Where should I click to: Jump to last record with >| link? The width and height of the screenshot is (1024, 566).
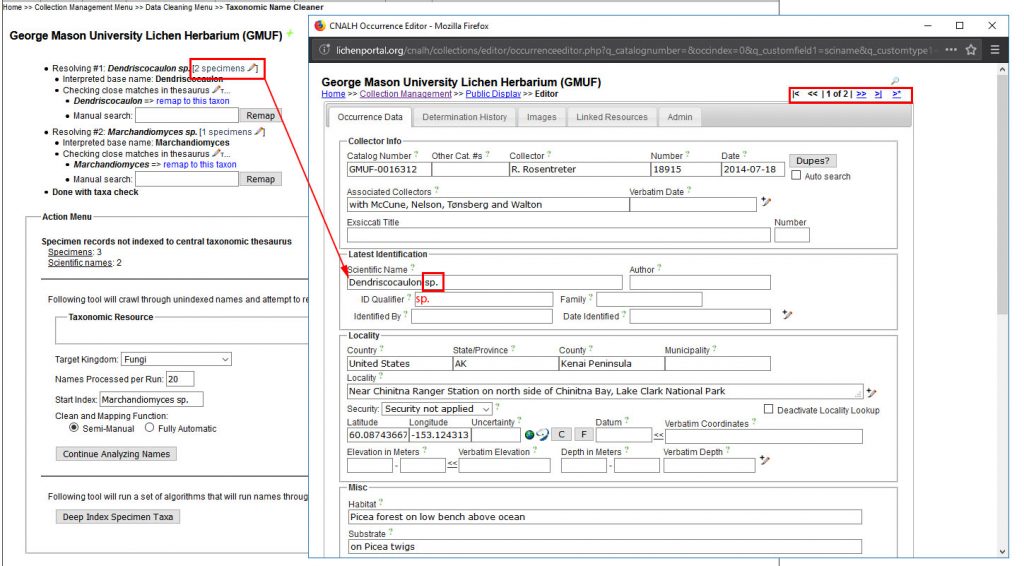click(x=878, y=94)
